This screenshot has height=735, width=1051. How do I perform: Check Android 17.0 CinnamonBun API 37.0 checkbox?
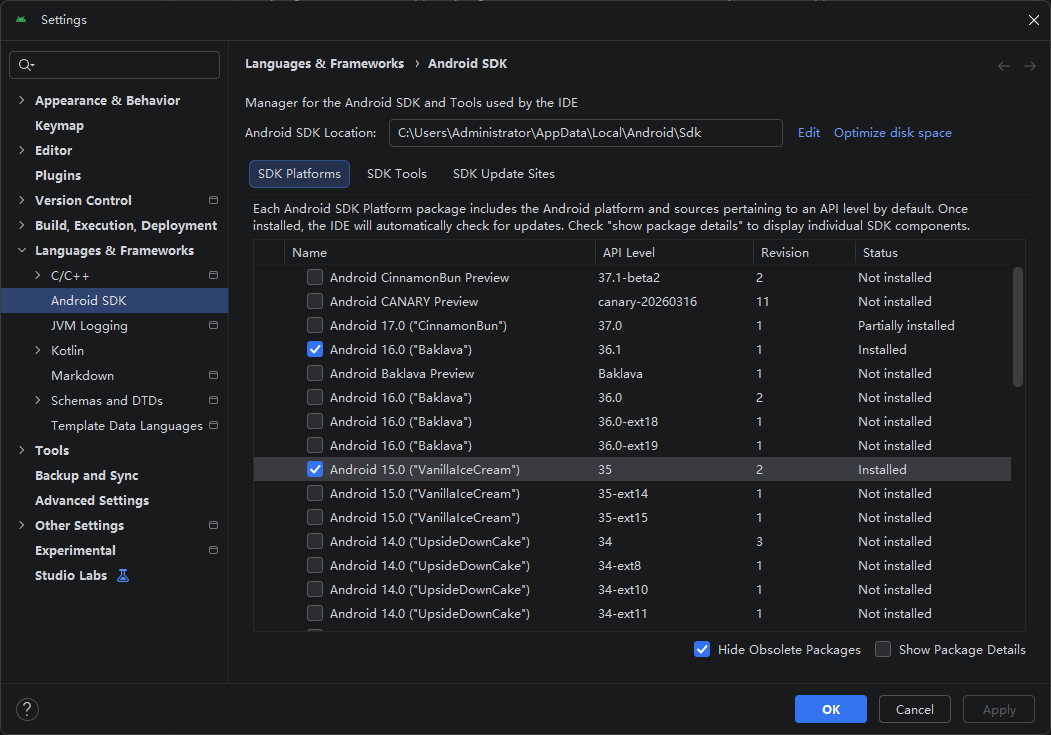coord(315,326)
